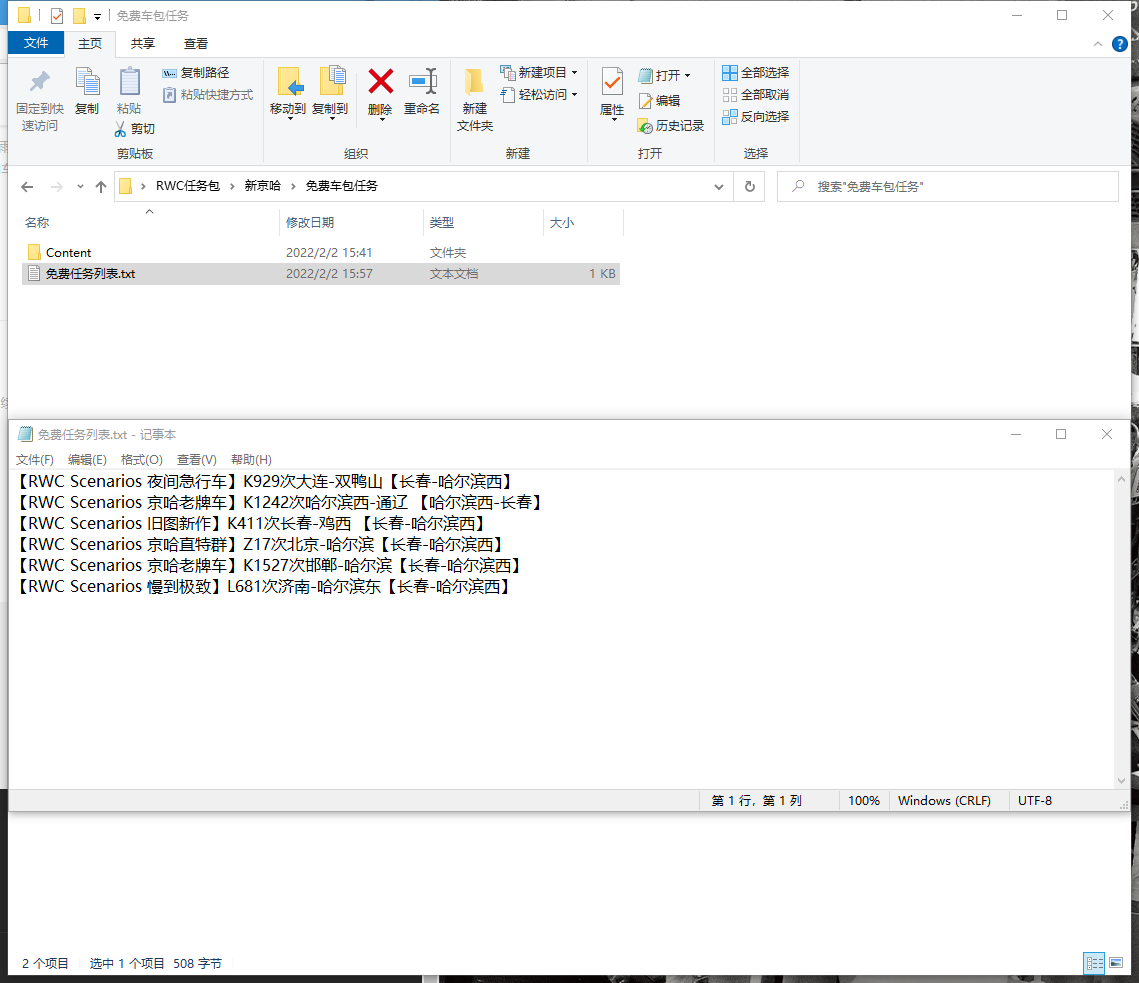The height and width of the screenshot is (983, 1139).
Task: Click Move to (移动到) icon
Action: pyautogui.click(x=289, y=82)
